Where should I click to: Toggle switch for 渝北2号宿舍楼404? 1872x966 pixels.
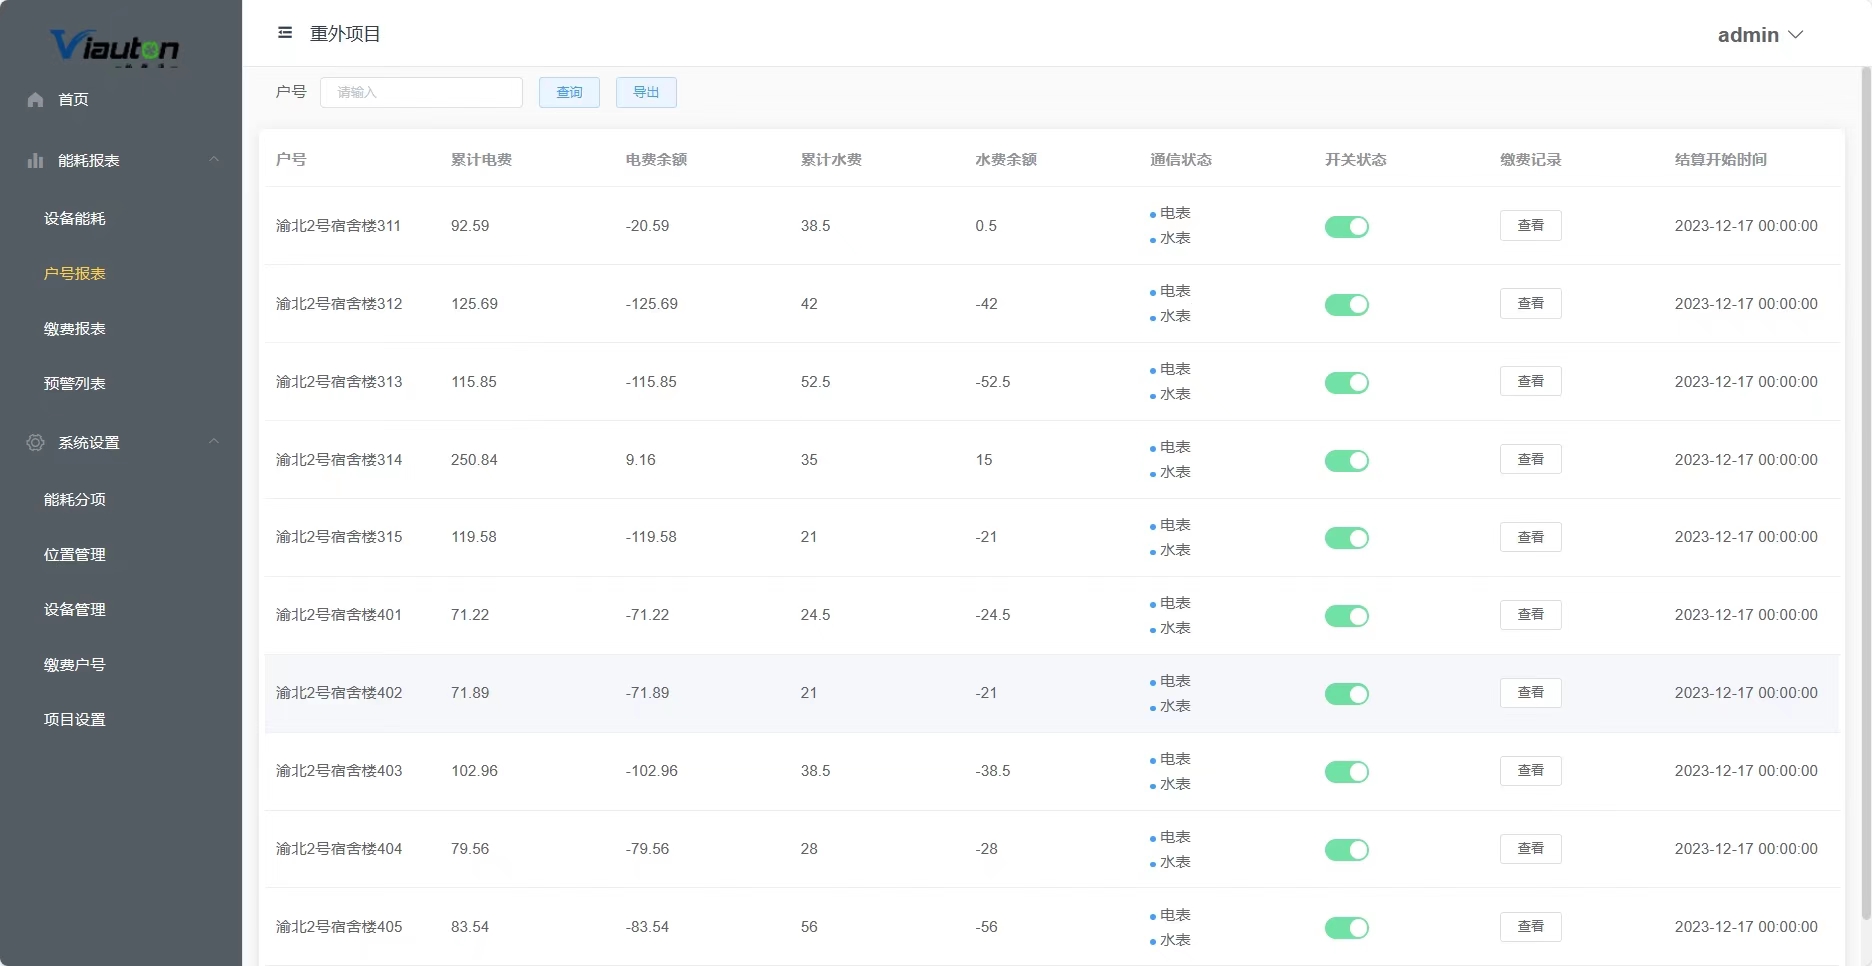1347,850
